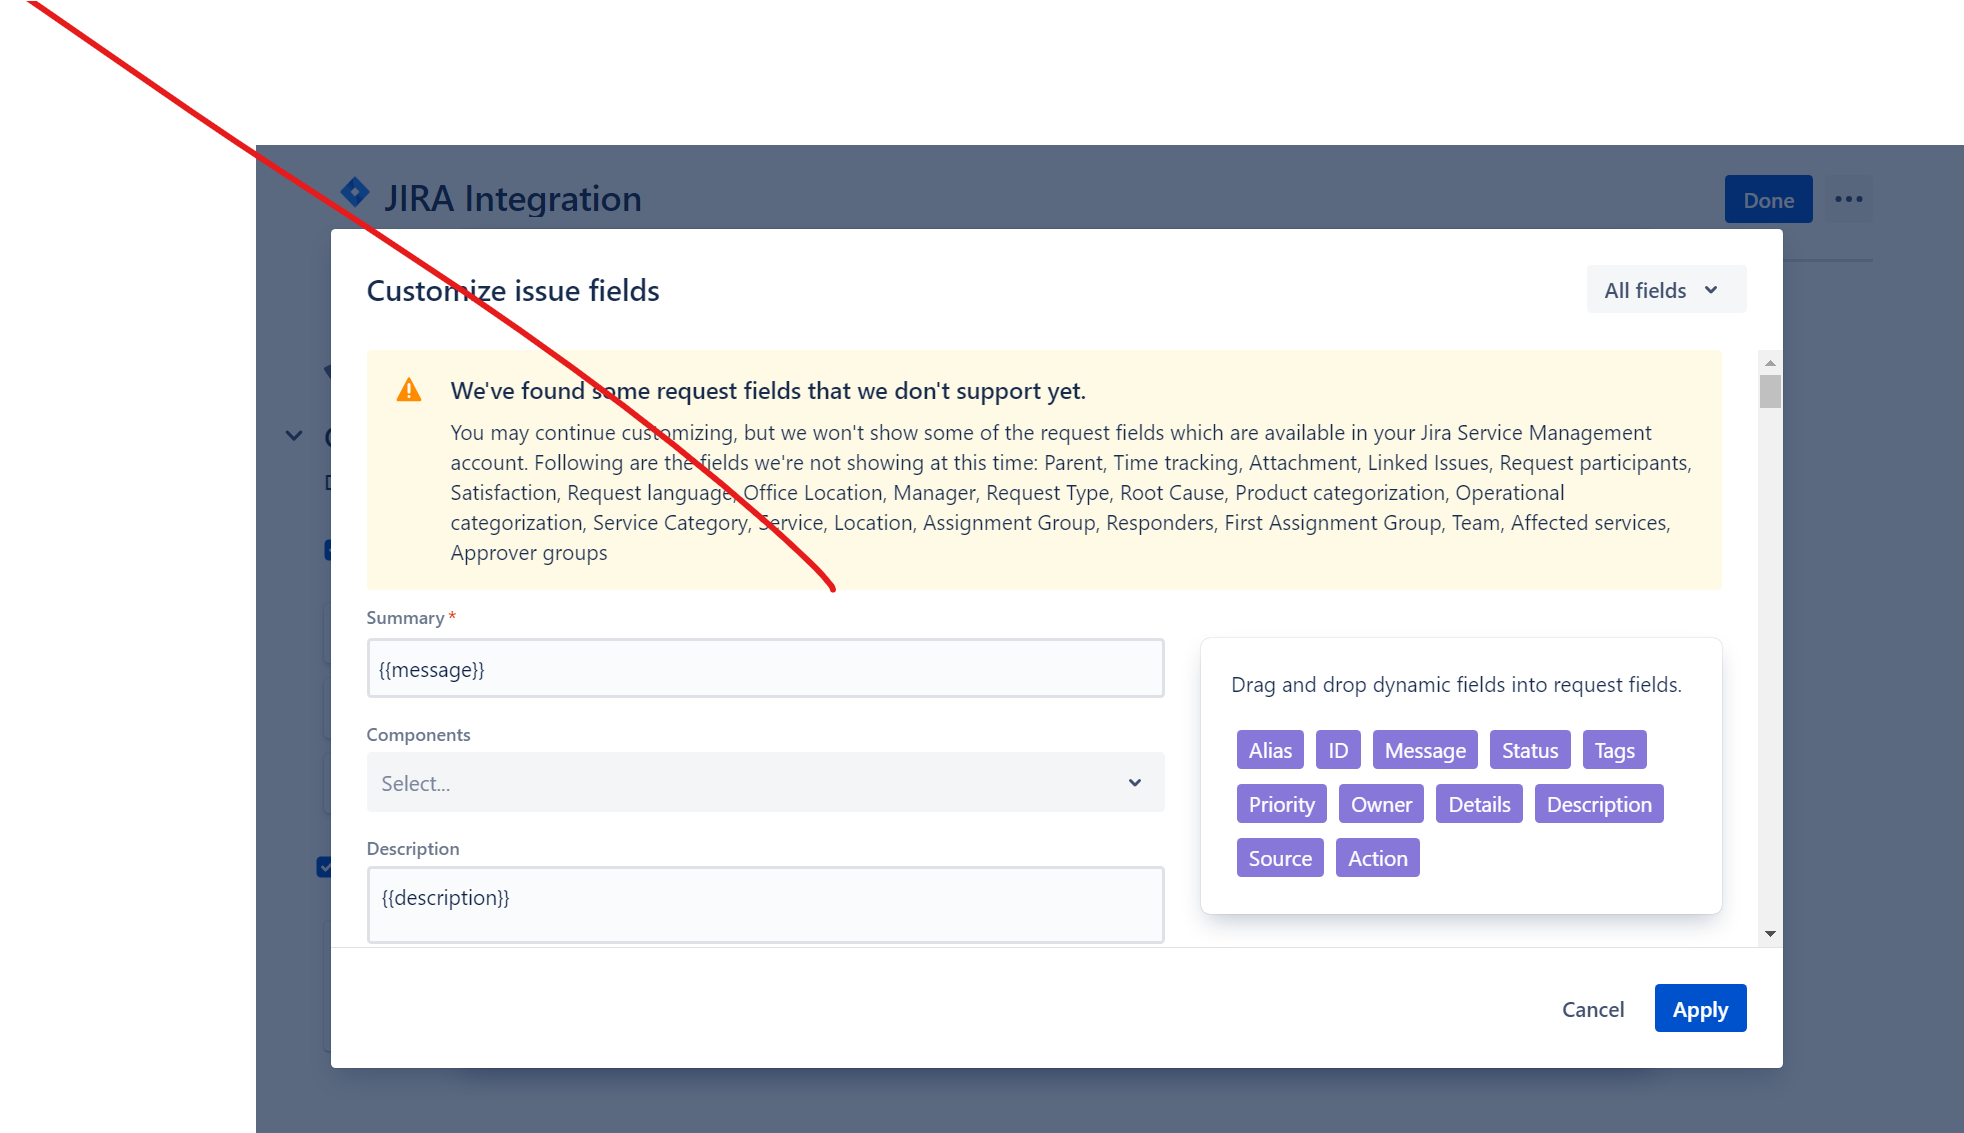Viewport: 1964px width, 1133px height.
Task: Select the Priority dynamic field chip
Action: [x=1281, y=804]
